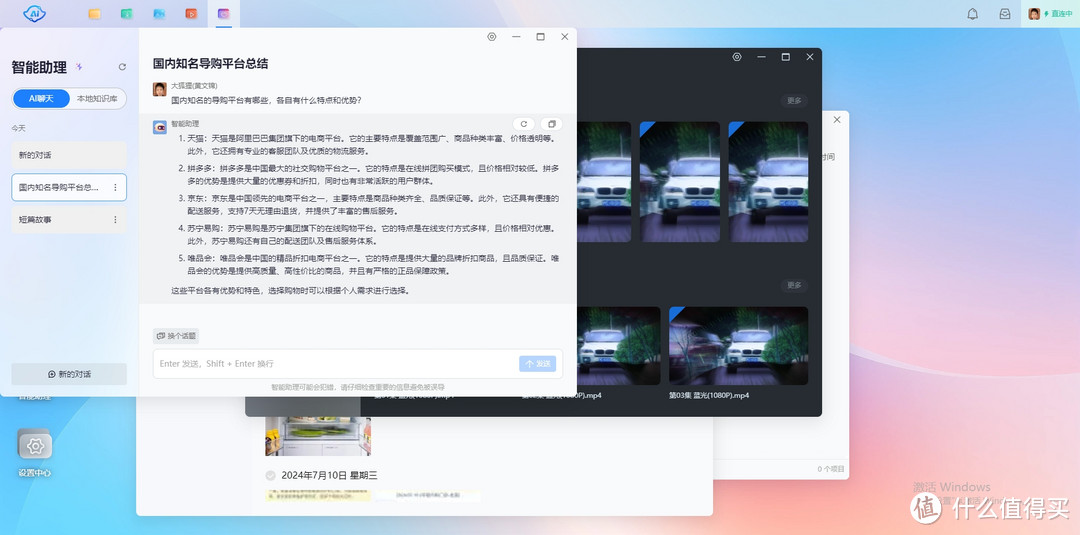The image size is (1080, 535).
Task: Close the 智能助理 assistant window
Action: [x=565, y=37]
